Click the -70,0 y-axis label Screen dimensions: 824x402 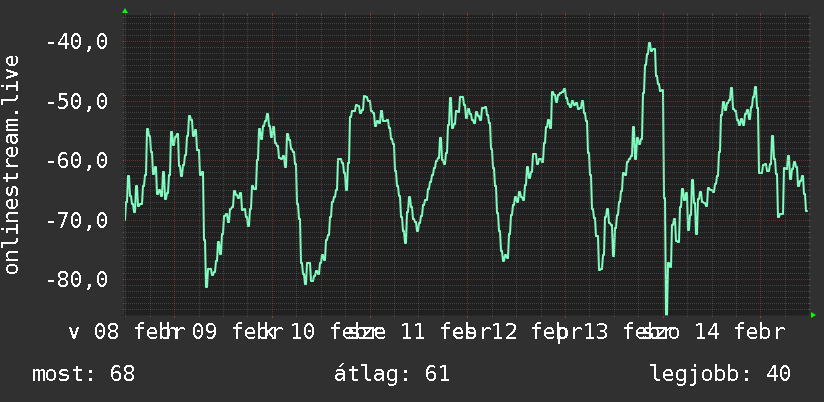click(x=77, y=220)
